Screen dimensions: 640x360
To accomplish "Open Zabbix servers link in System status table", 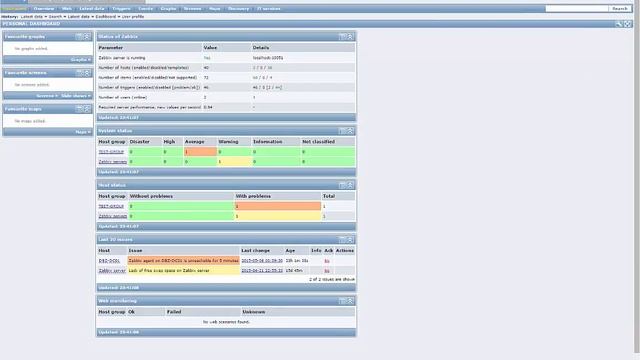I will pyautogui.click(x=113, y=162).
